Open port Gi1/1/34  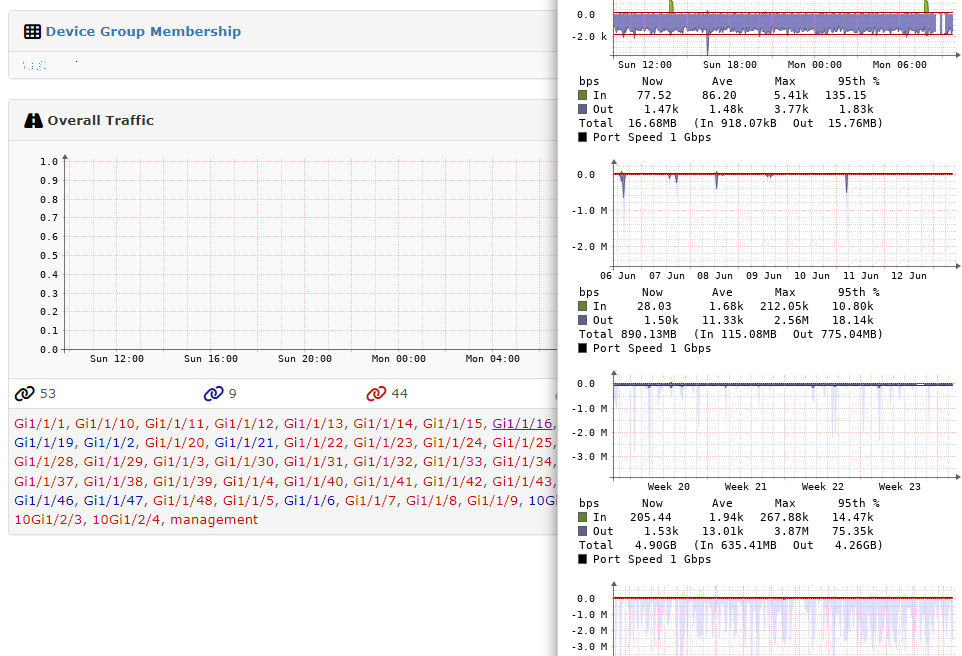522,461
